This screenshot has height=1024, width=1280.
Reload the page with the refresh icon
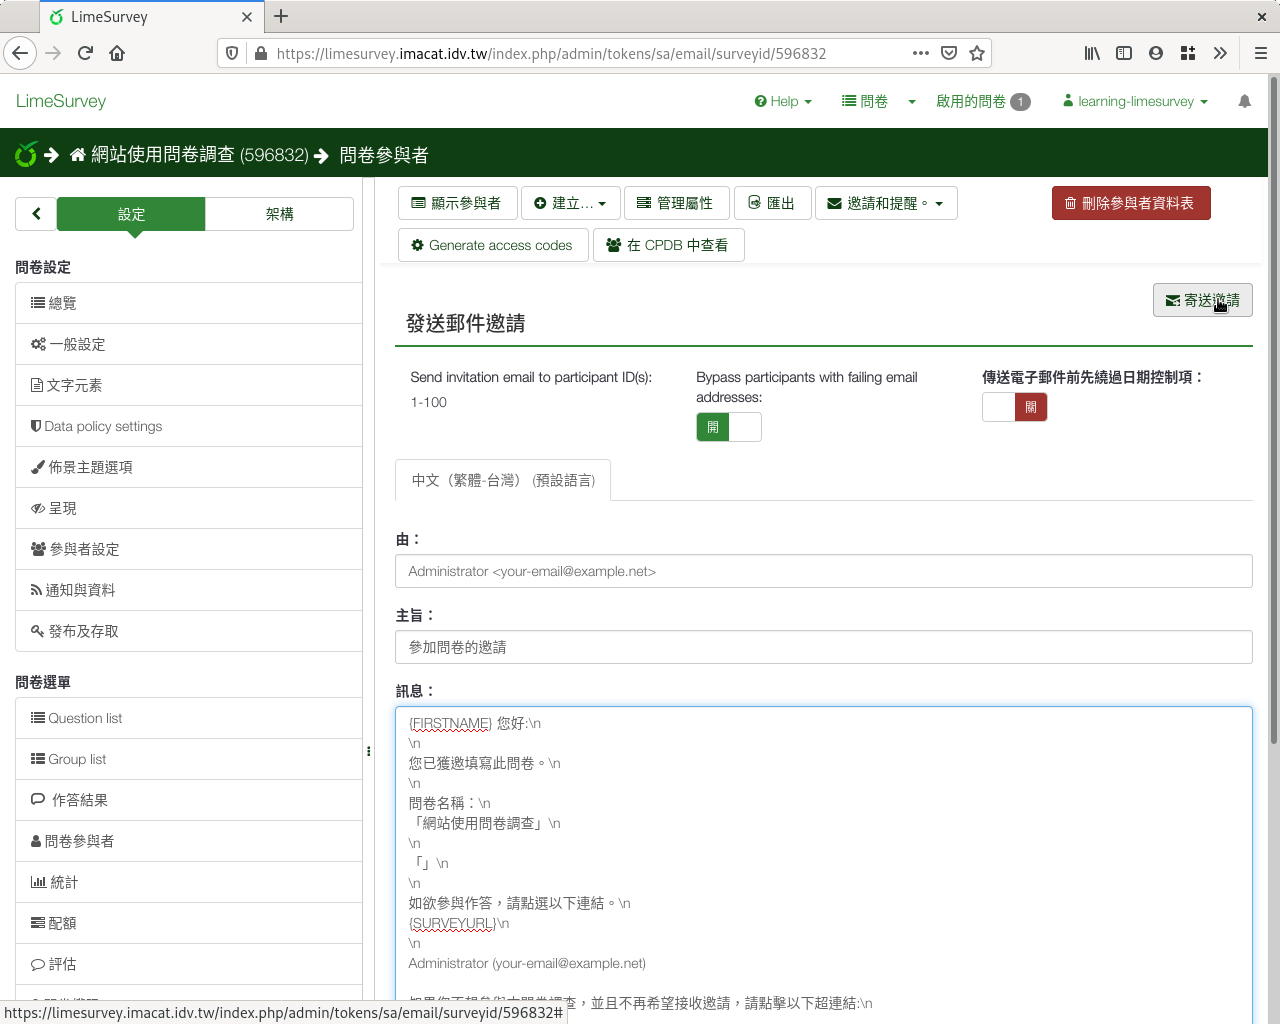[x=85, y=53]
